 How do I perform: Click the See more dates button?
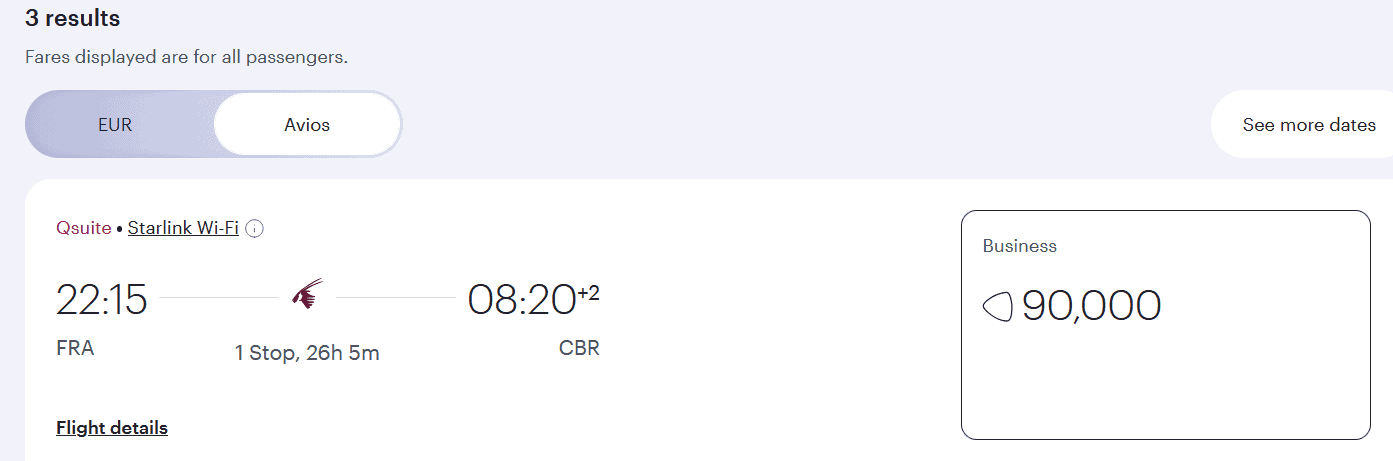(x=1308, y=125)
